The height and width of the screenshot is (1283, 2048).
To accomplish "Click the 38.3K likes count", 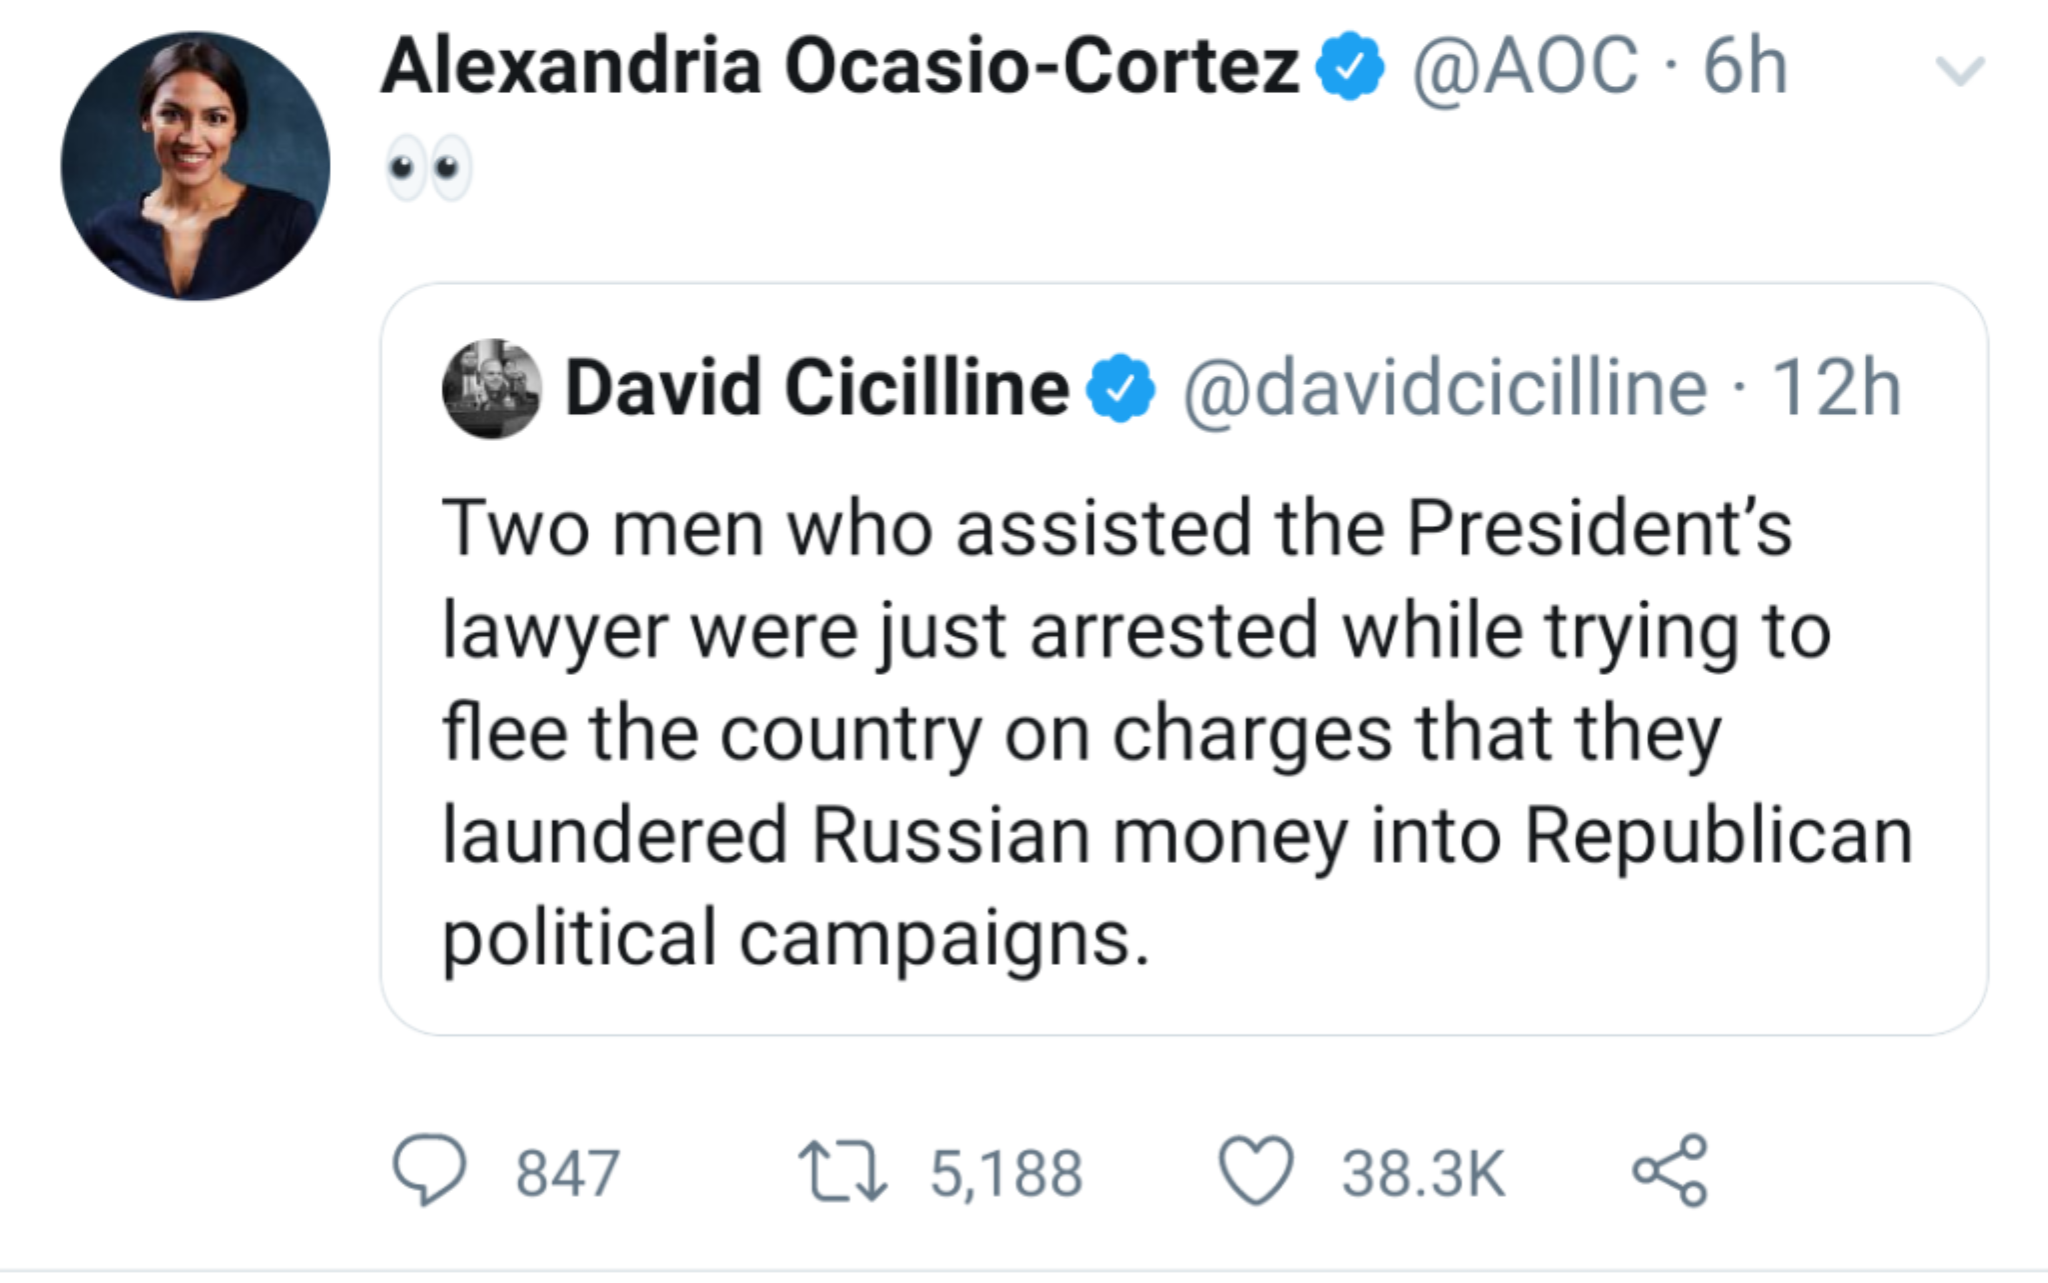I will click(x=1423, y=1173).
